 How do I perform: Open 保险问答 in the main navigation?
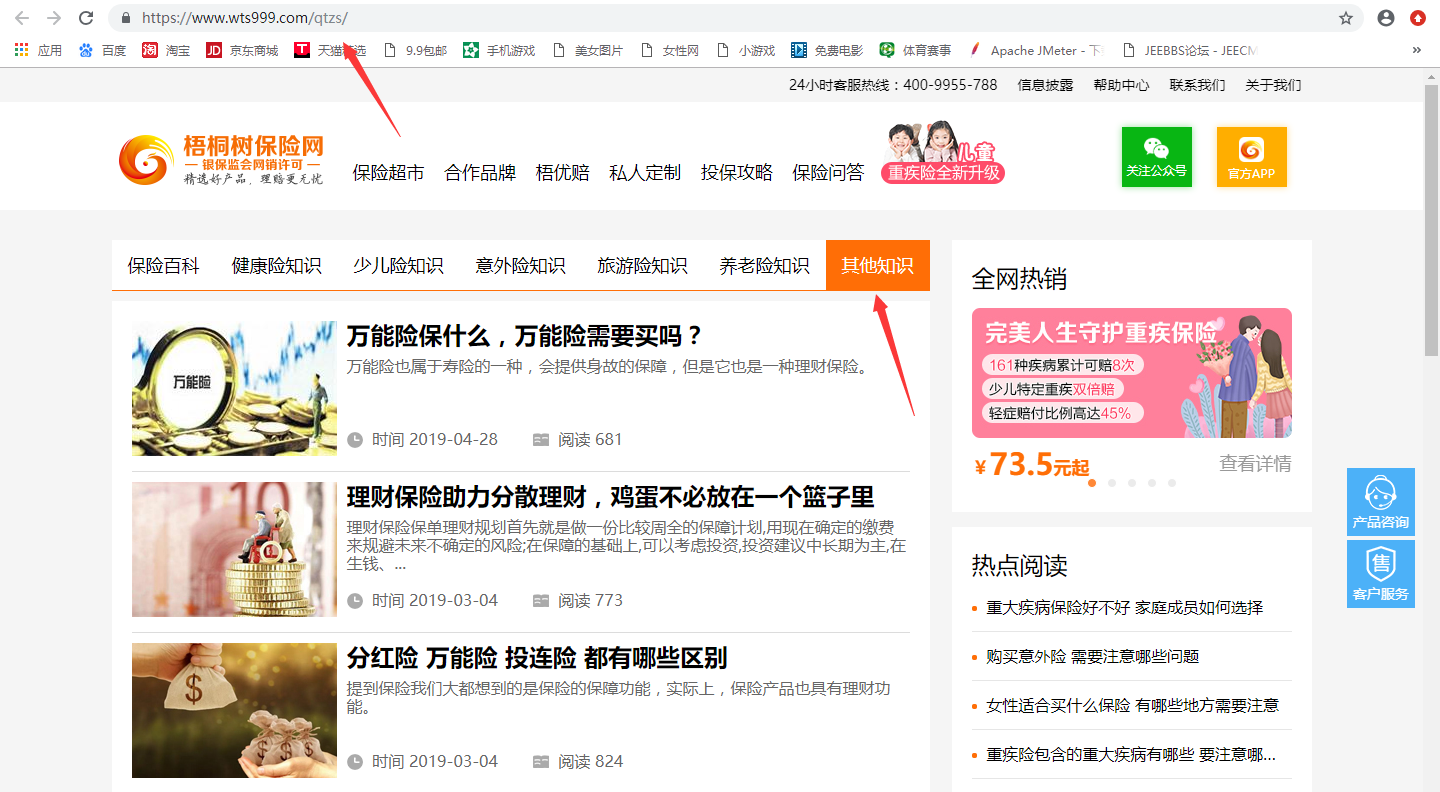[x=828, y=173]
